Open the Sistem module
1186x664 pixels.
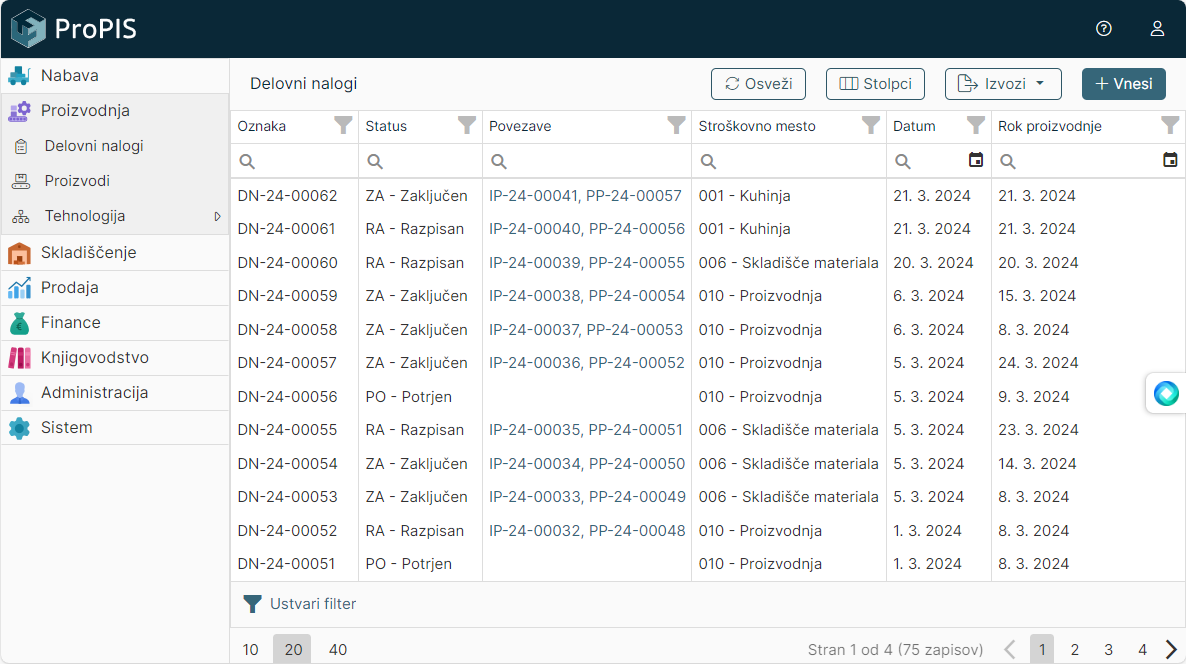(115, 427)
